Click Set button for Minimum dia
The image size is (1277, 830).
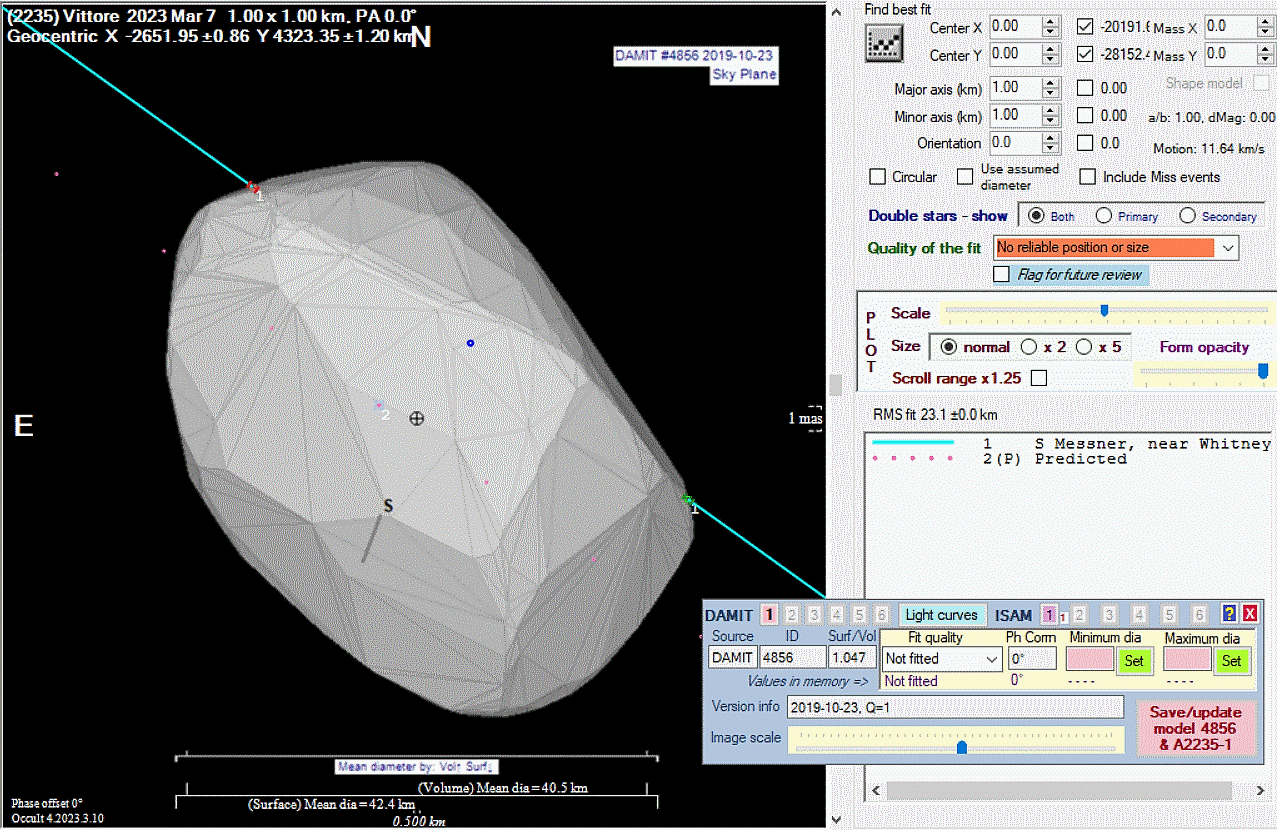point(1133,660)
